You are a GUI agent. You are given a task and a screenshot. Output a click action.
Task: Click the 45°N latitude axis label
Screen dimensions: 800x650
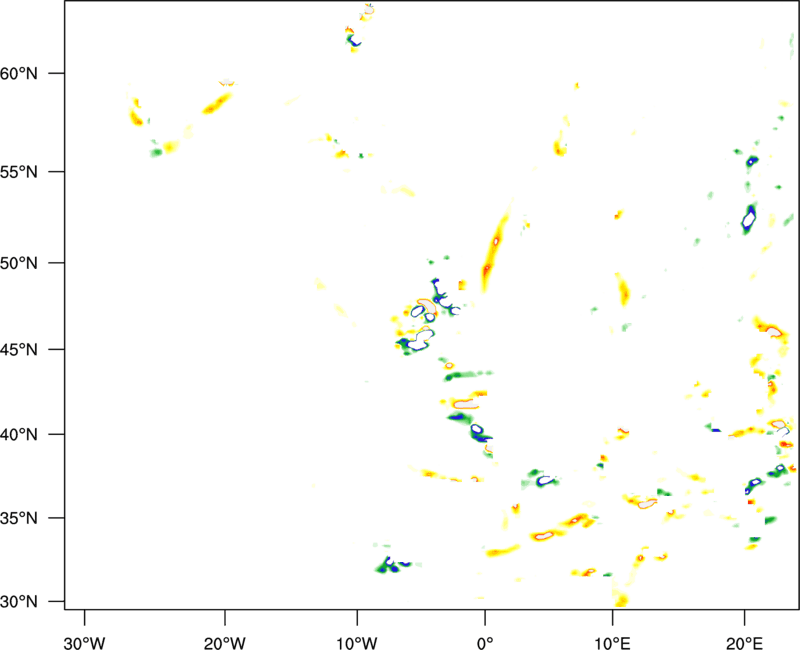(x=19, y=349)
